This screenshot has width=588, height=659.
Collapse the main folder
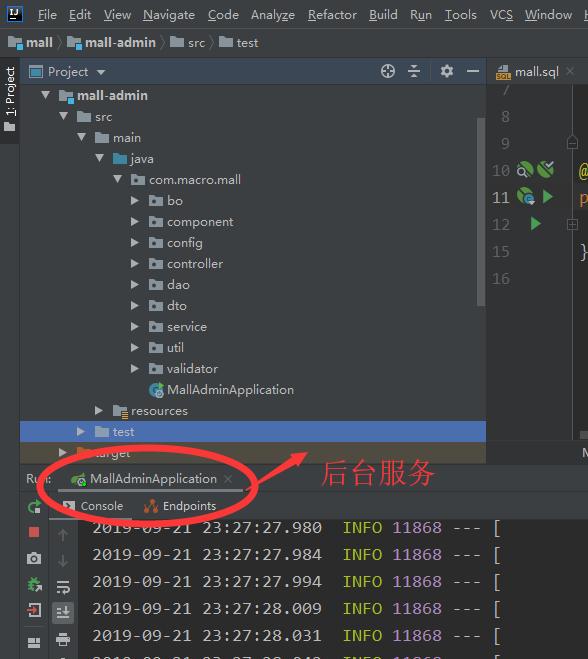[82, 137]
